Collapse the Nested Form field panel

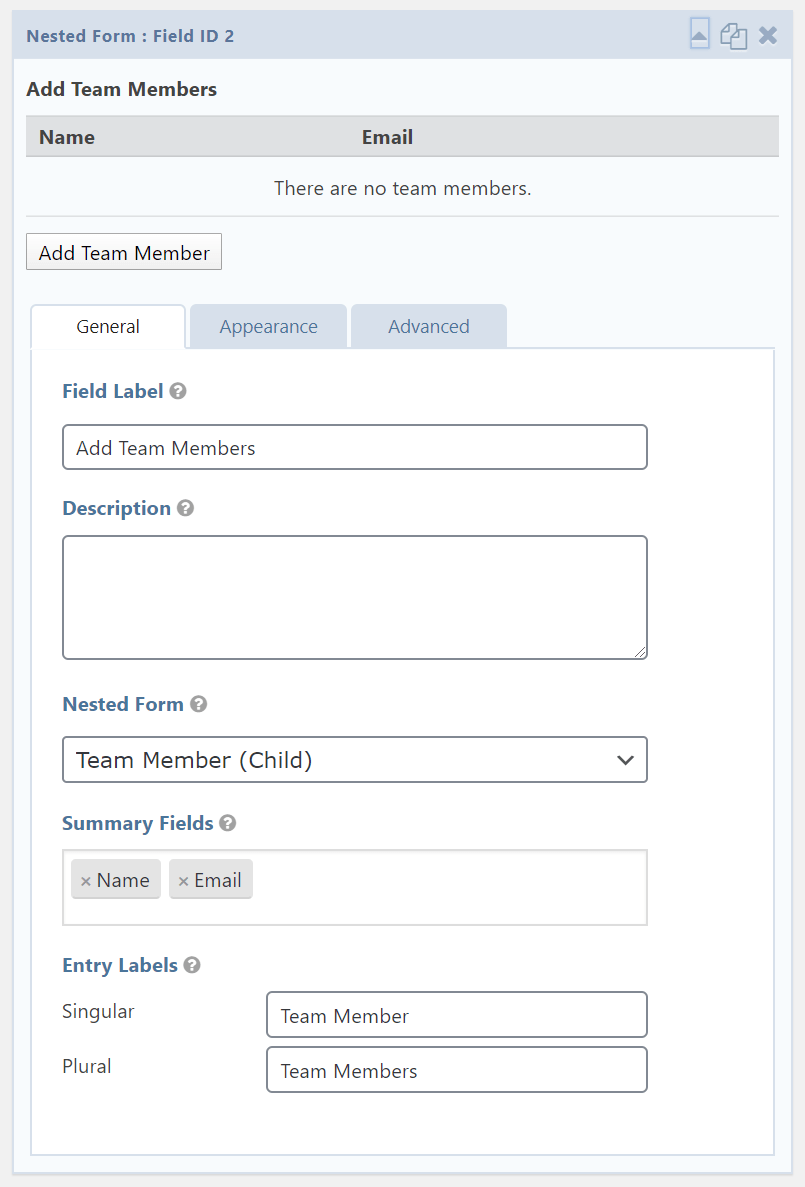(700, 36)
